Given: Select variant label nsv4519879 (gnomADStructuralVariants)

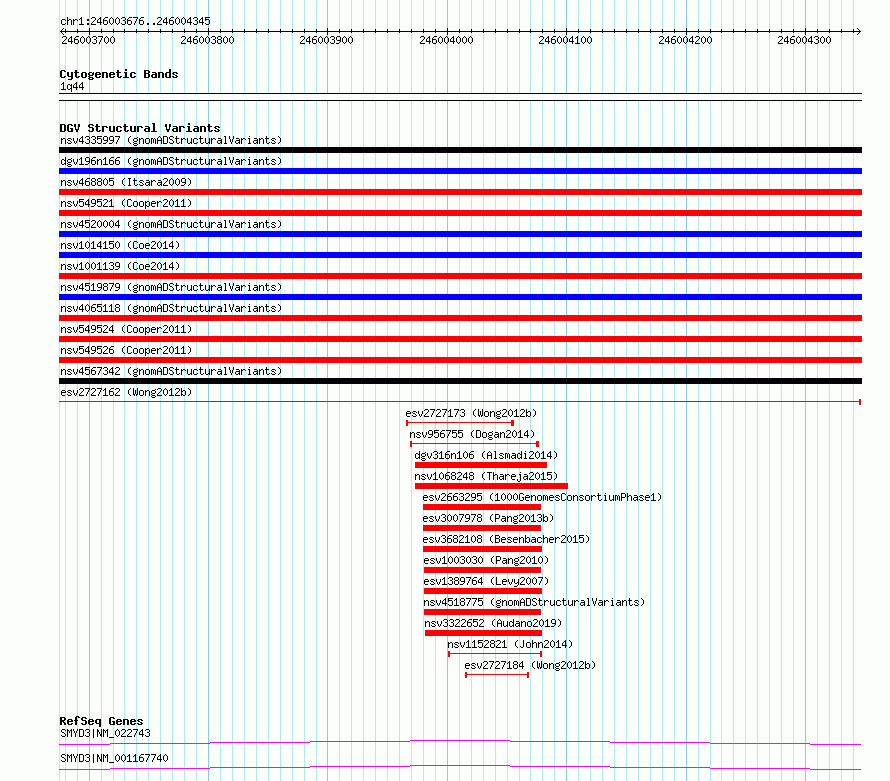Looking at the screenshot, I should [171, 287].
